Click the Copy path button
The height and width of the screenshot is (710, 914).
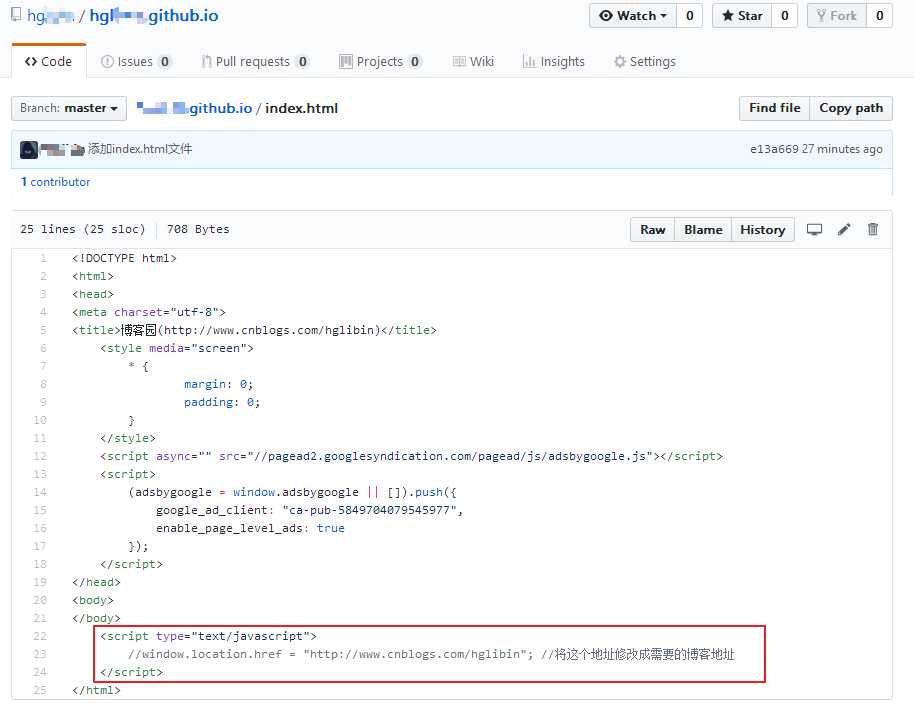(851, 108)
